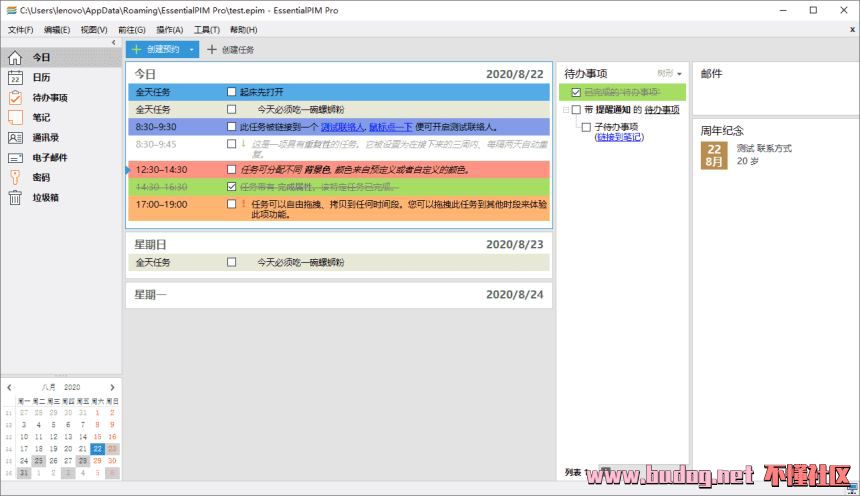Click 2020 year selector in mini calendar

pyautogui.click(x=72, y=387)
